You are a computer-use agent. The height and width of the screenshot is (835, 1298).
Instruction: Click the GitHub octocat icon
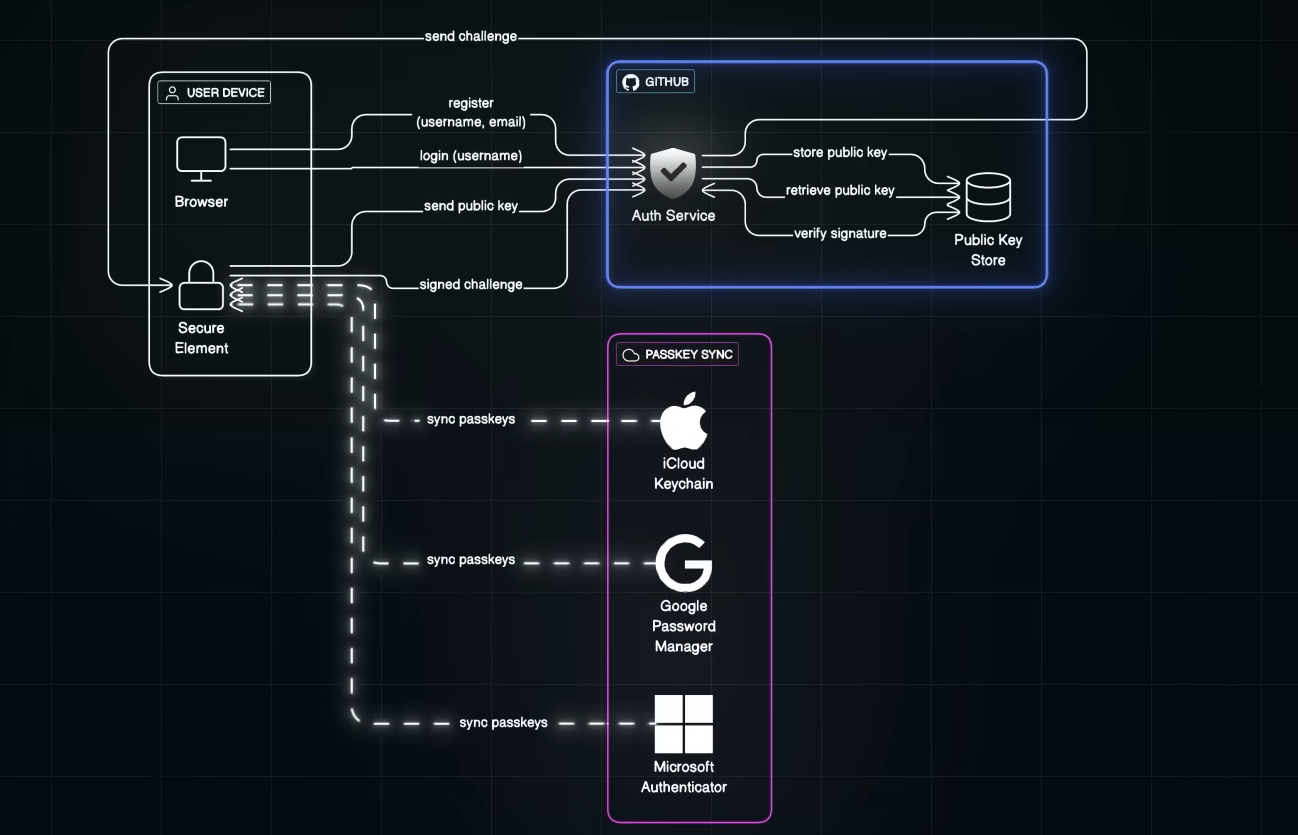(x=630, y=82)
